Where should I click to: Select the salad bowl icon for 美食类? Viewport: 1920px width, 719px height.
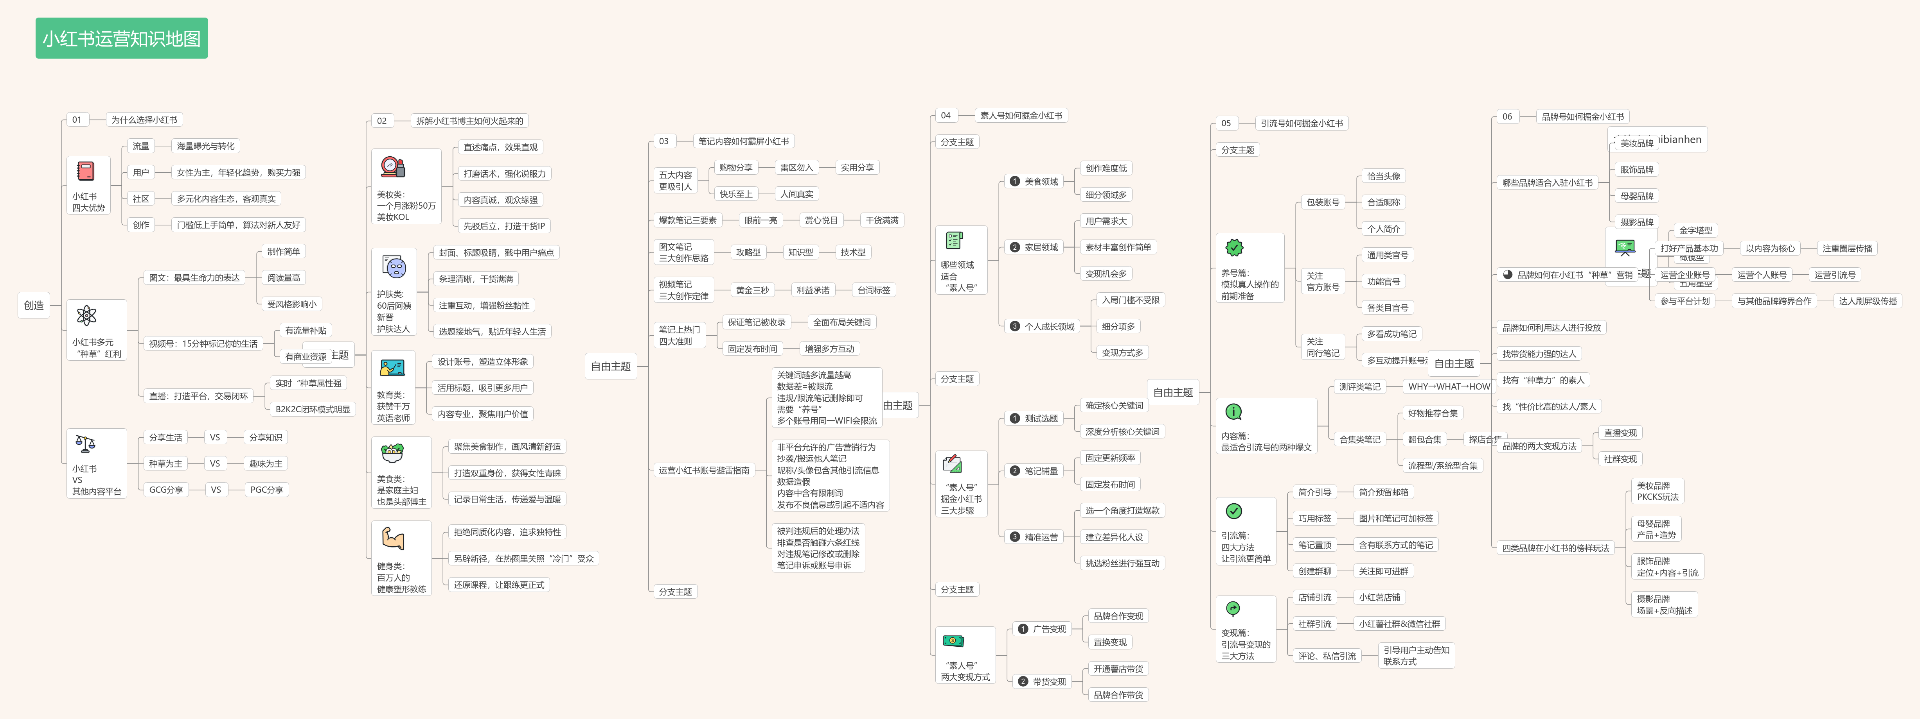pyautogui.click(x=392, y=452)
